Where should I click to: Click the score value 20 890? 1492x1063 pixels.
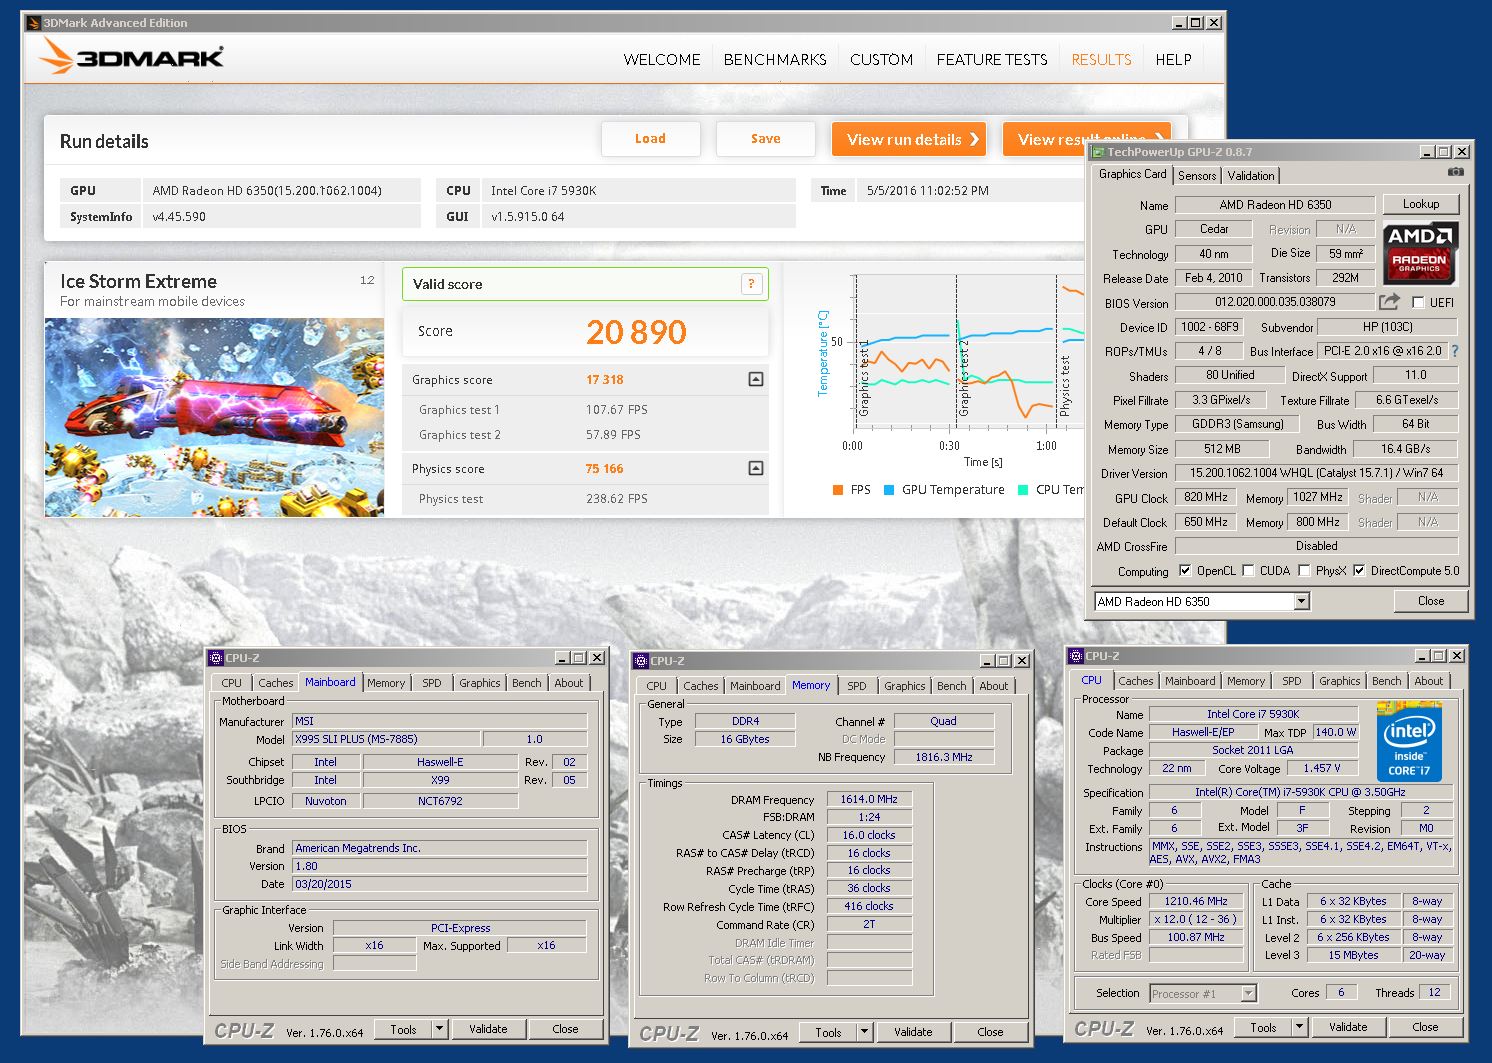tap(636, 332)
